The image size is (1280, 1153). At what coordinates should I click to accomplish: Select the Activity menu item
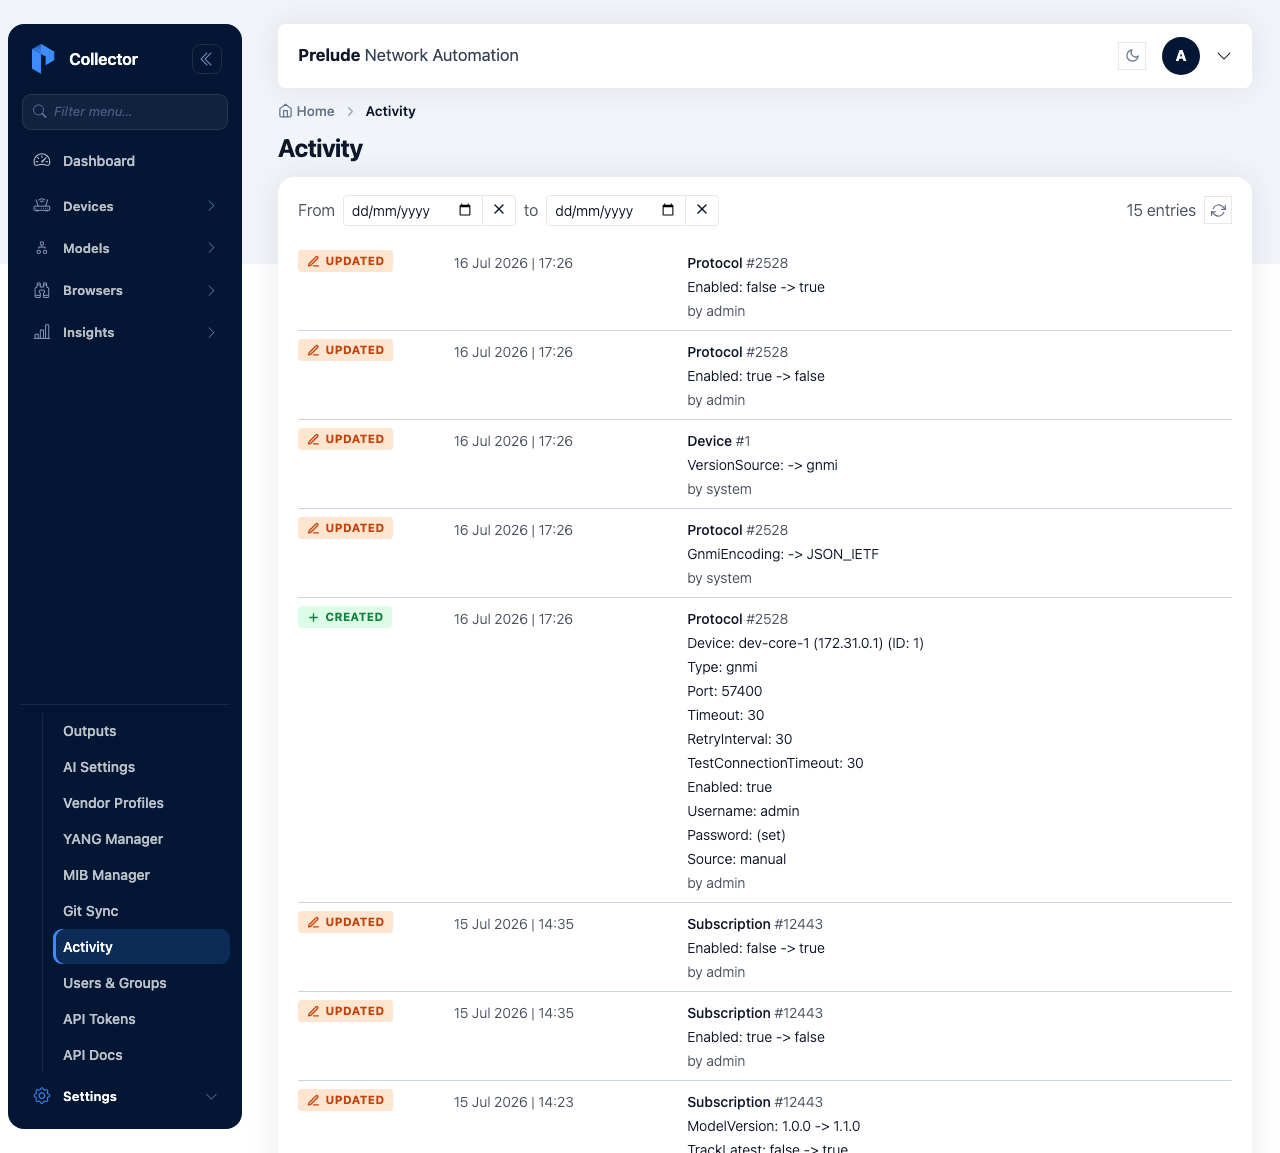point(141,947)
